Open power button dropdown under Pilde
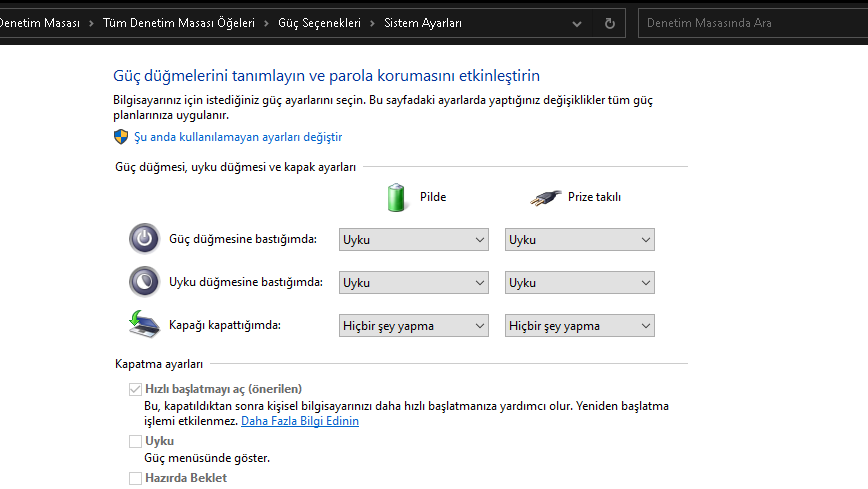 (414, 240)
